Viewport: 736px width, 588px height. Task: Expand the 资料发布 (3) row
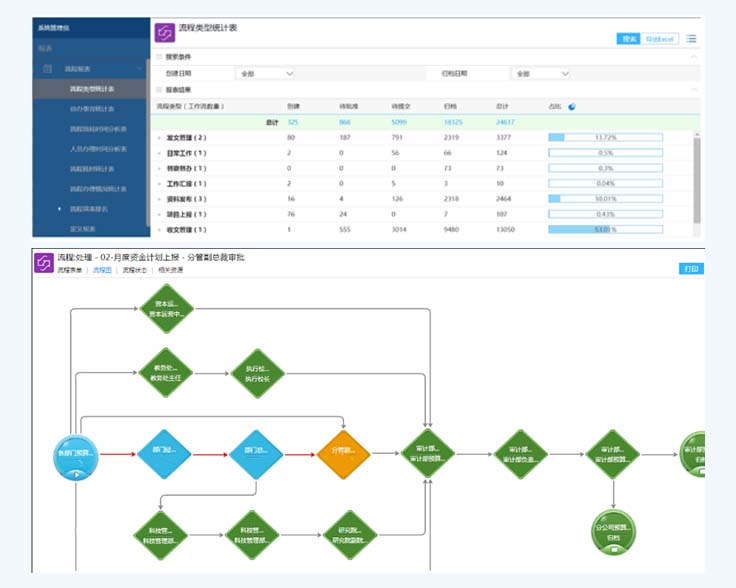159,199
